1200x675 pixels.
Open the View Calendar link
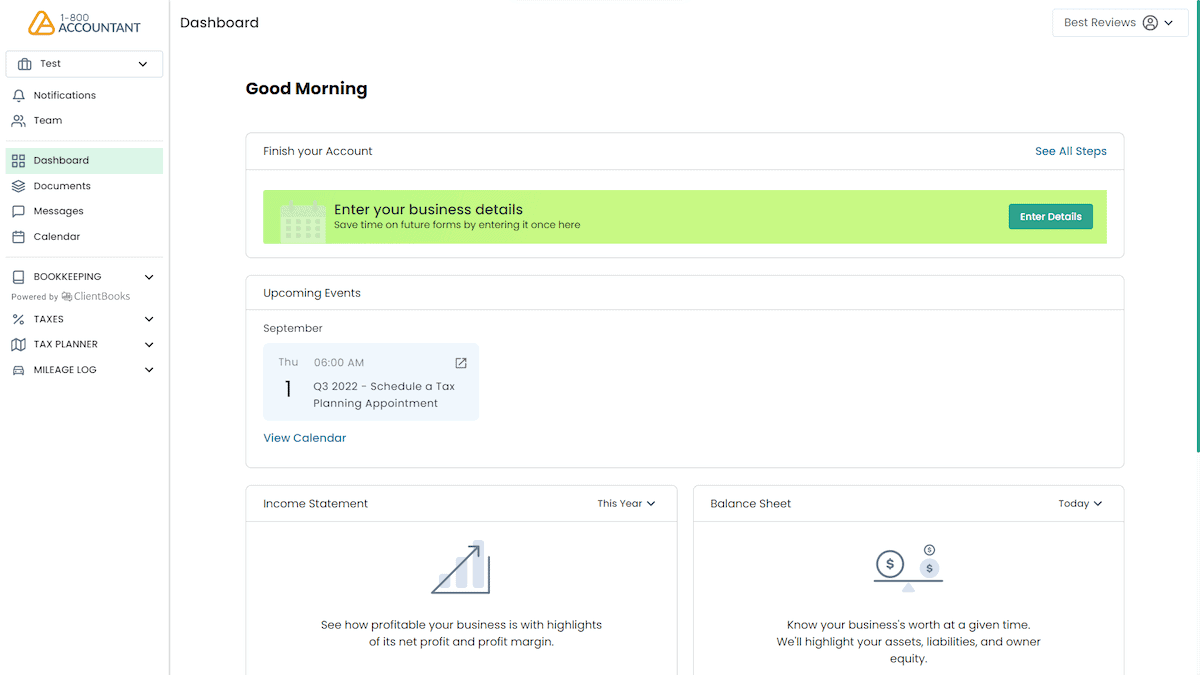[x=304, y=437]
